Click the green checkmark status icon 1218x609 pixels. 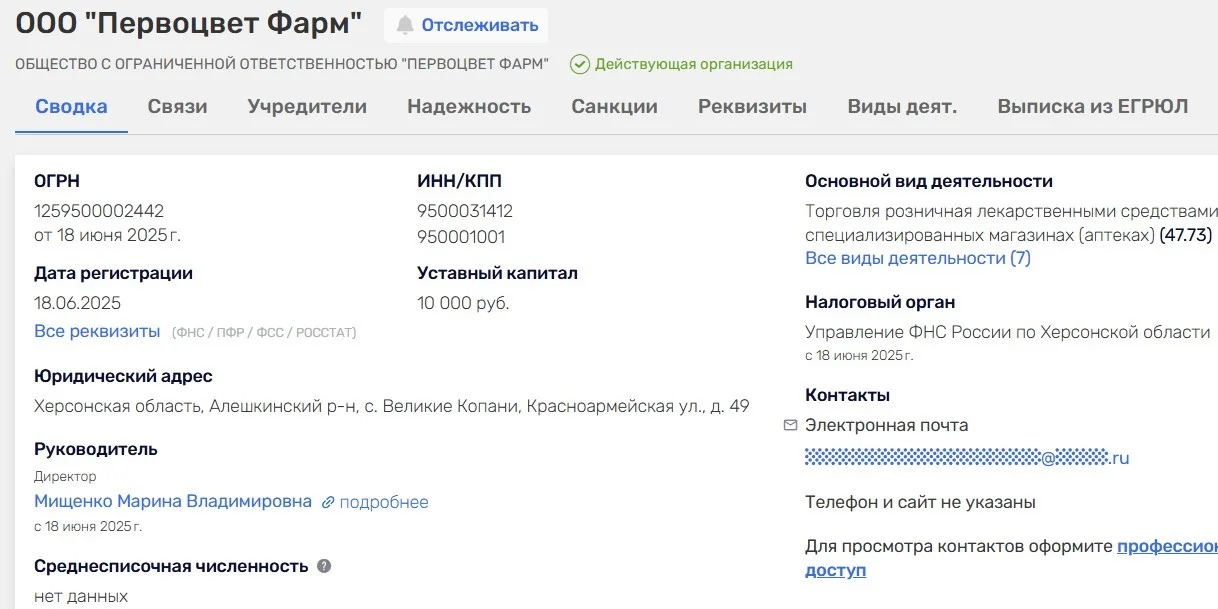(x=580, y=64)
